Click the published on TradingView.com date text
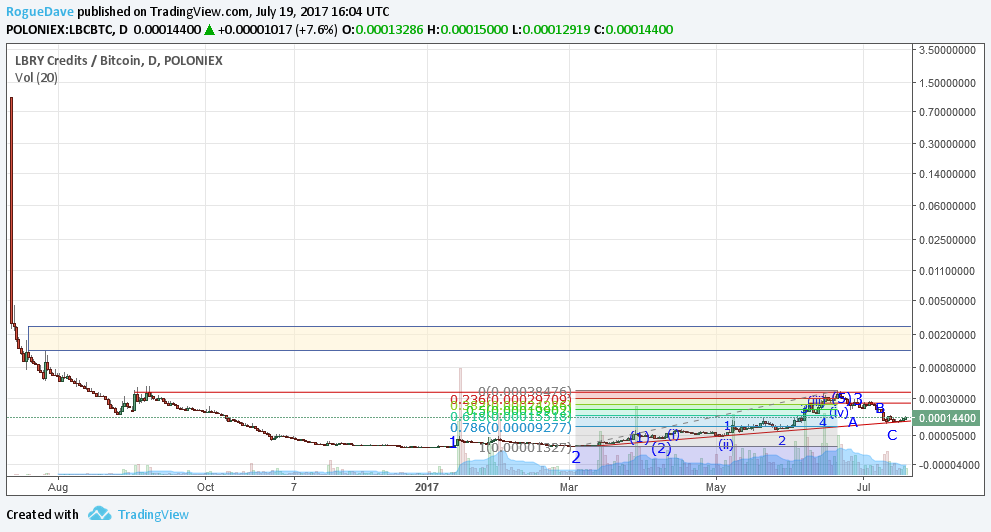 click(234, 11)
